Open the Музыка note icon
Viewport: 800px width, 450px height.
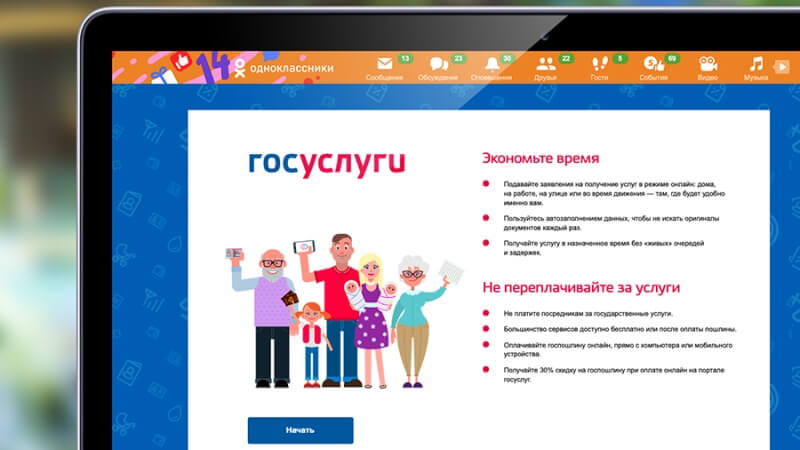756,64
